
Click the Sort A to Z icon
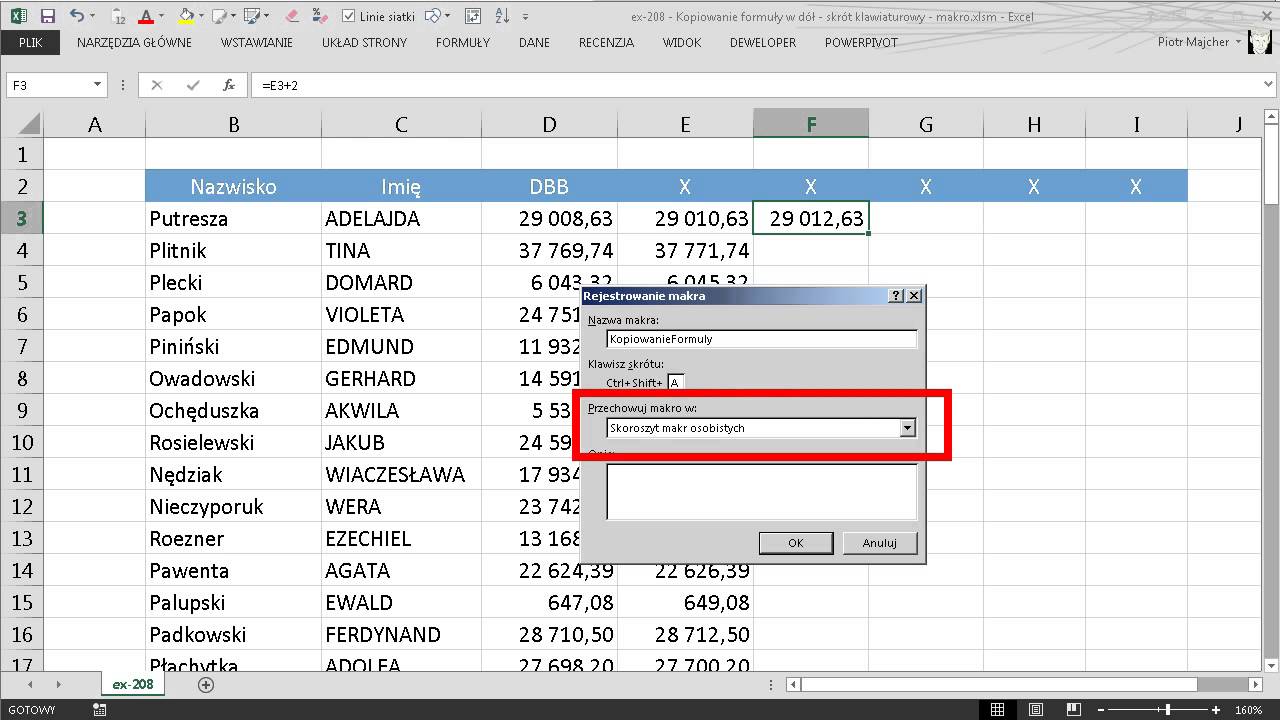[503, 16]
